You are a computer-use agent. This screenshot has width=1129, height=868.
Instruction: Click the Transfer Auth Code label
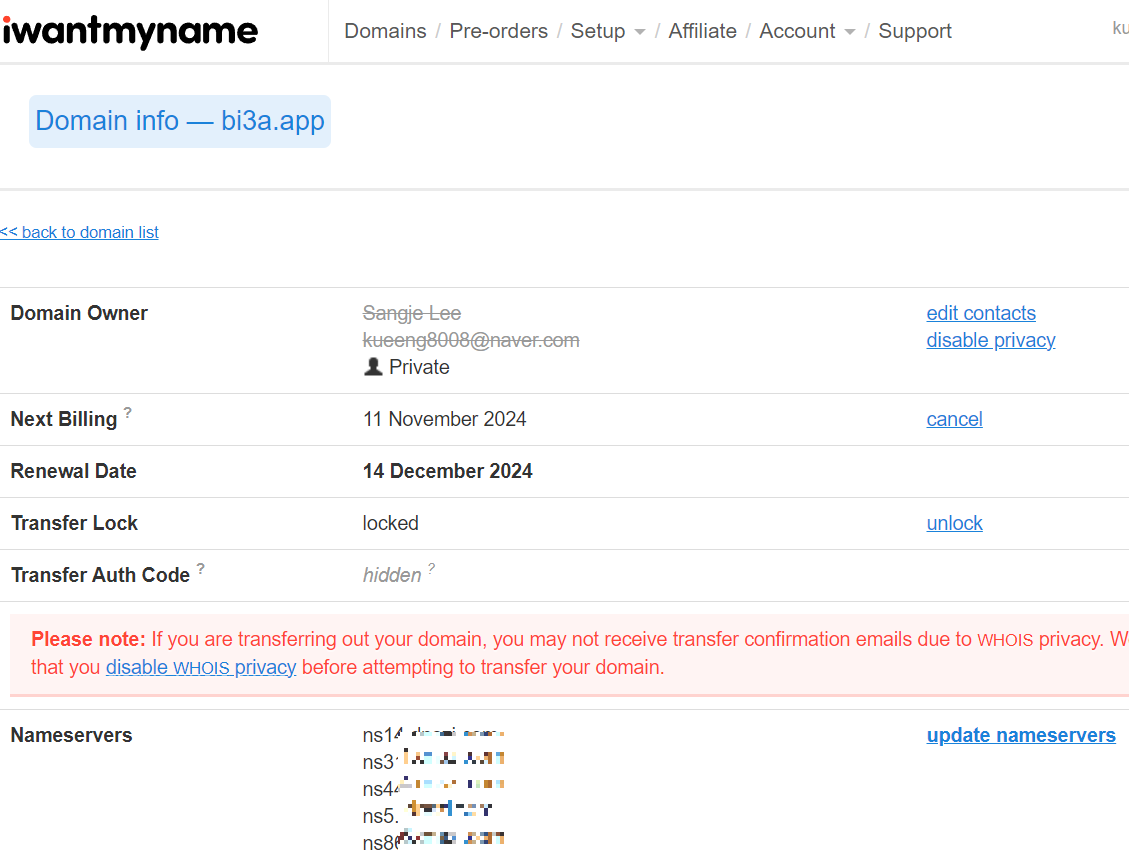(x=100, y=575)
